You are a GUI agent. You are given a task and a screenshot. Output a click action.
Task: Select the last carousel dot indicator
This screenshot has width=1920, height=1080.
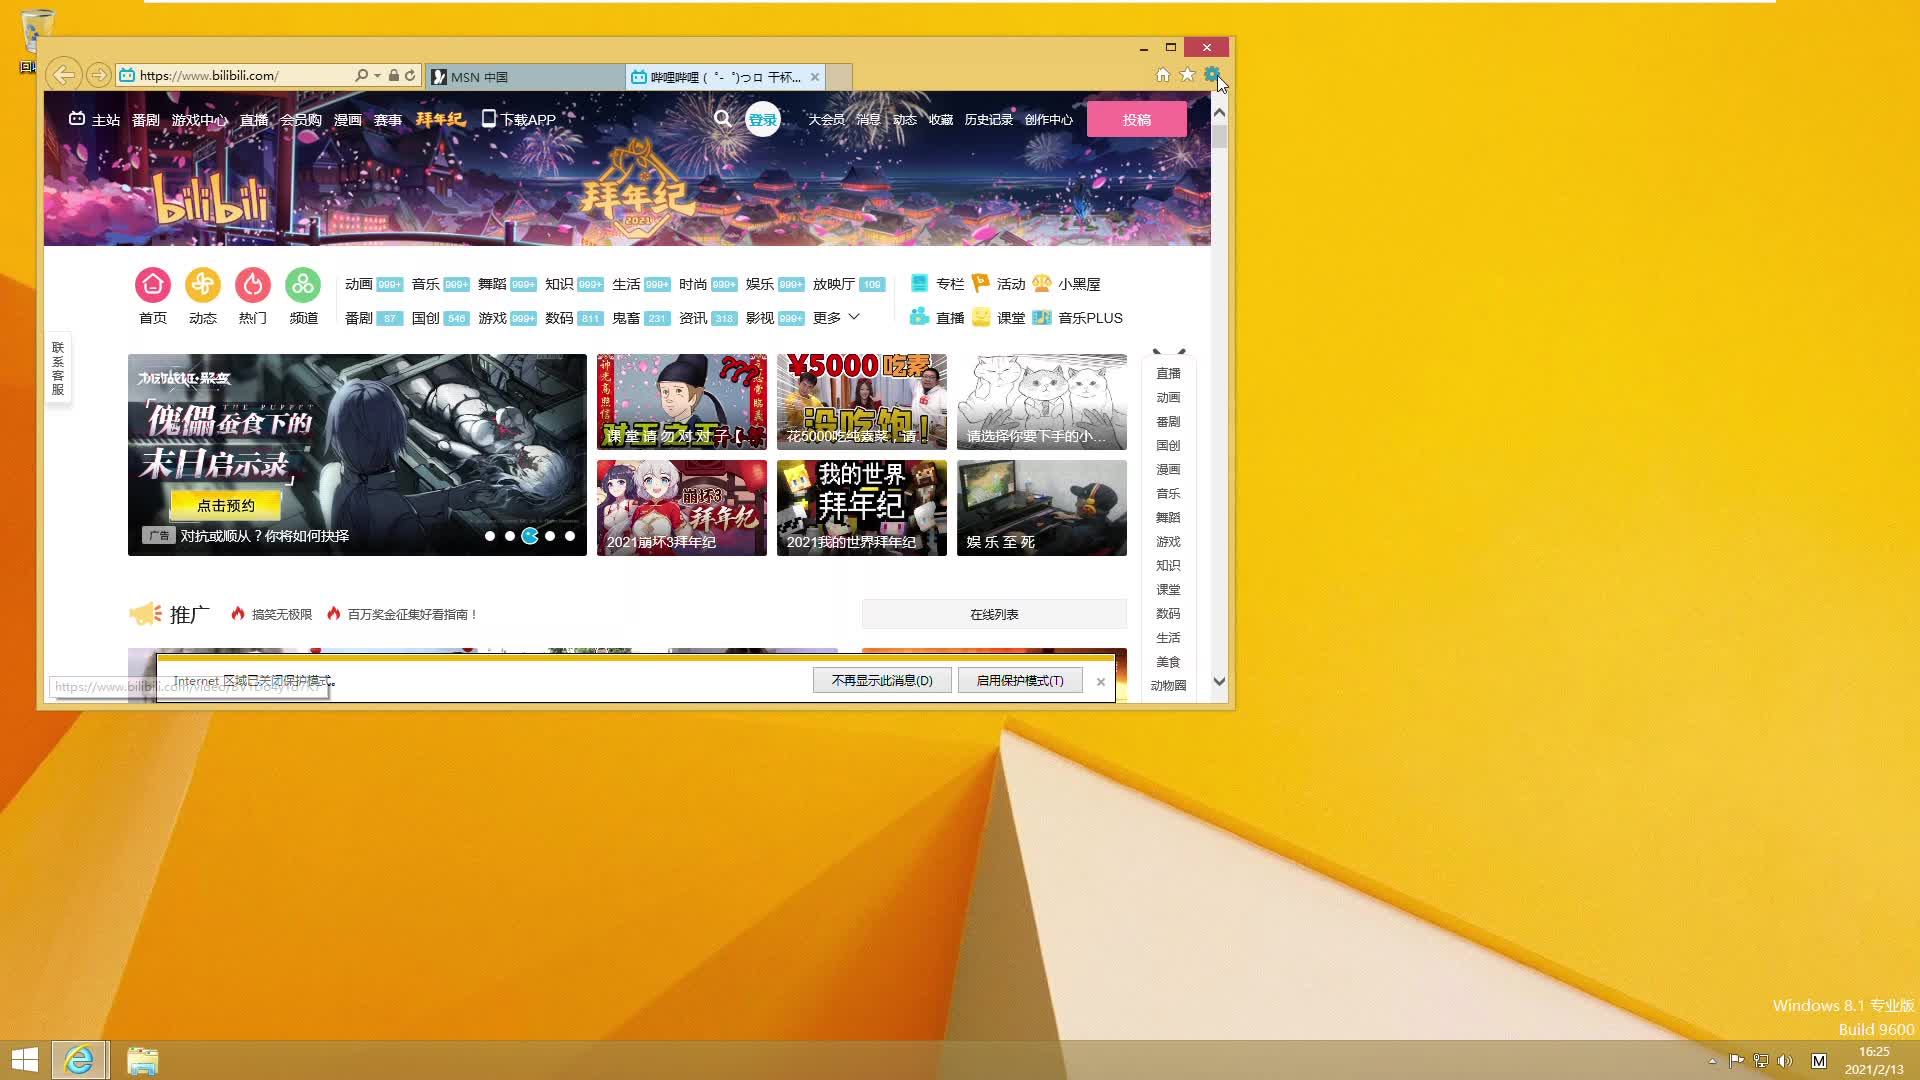(x=570, y=536)
